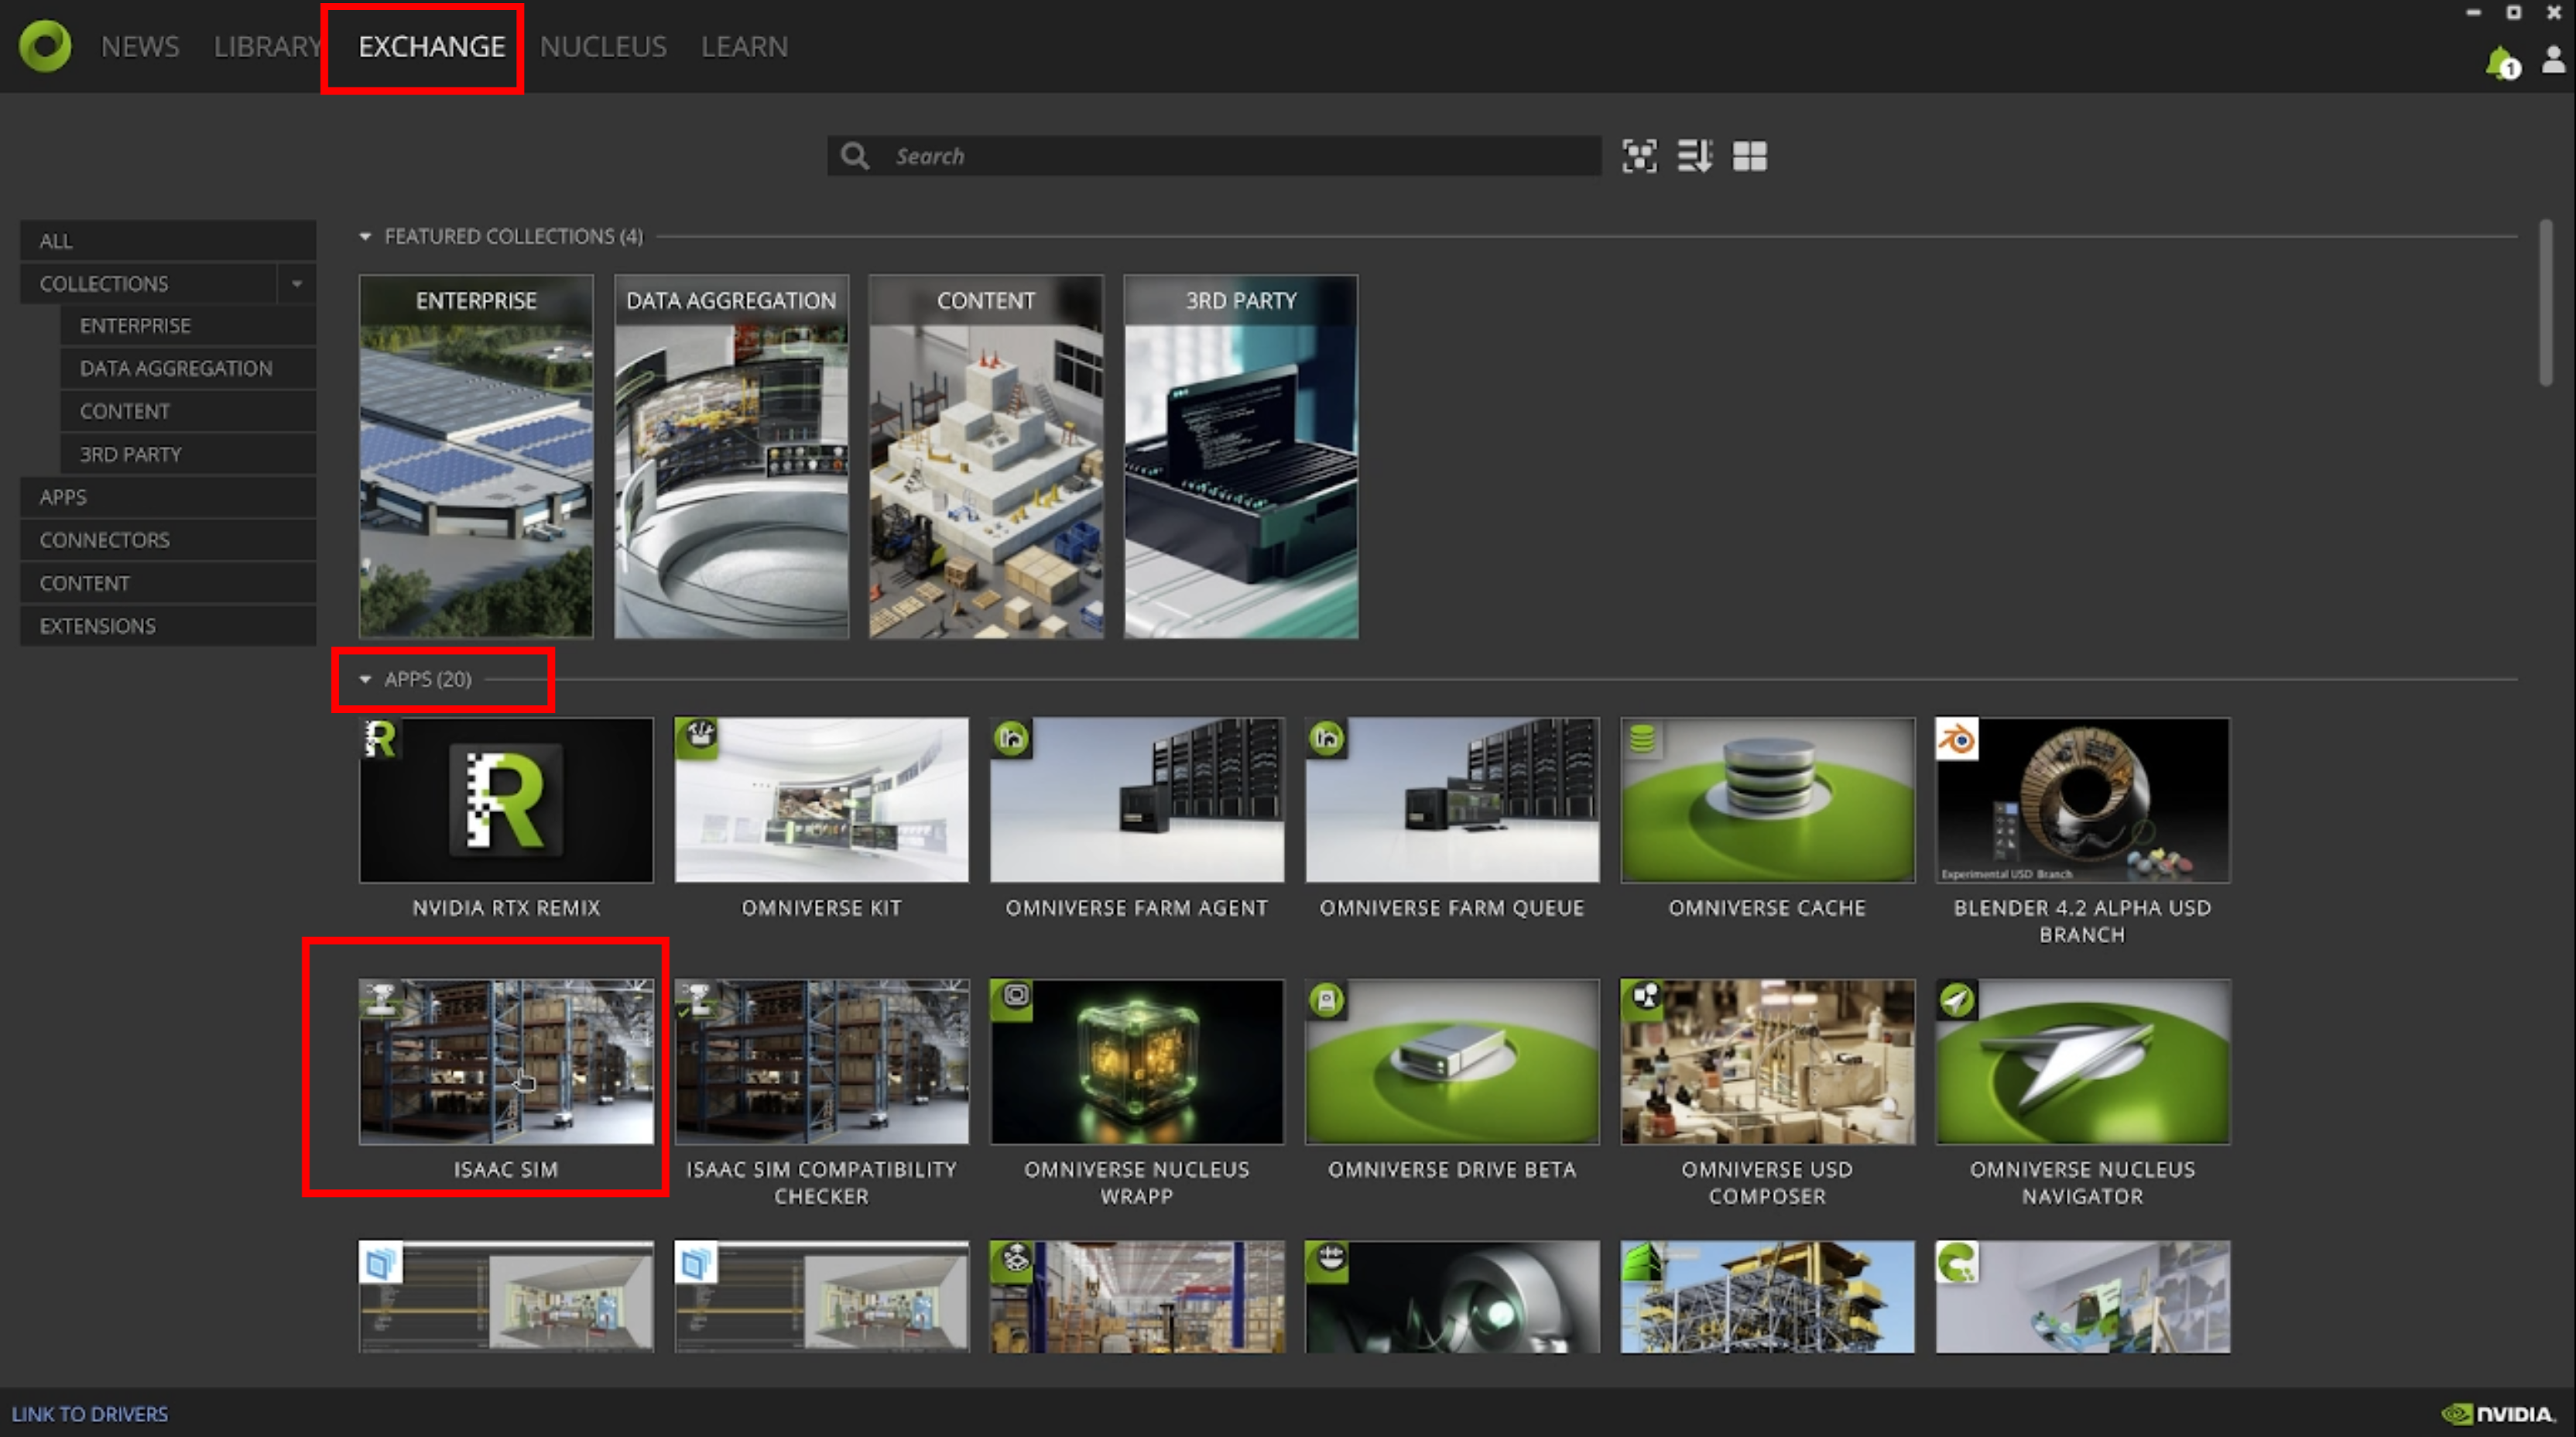Click the Omniverse launcher logo icon
This screenshot has width=2576, height=1437.
point(45,46)
